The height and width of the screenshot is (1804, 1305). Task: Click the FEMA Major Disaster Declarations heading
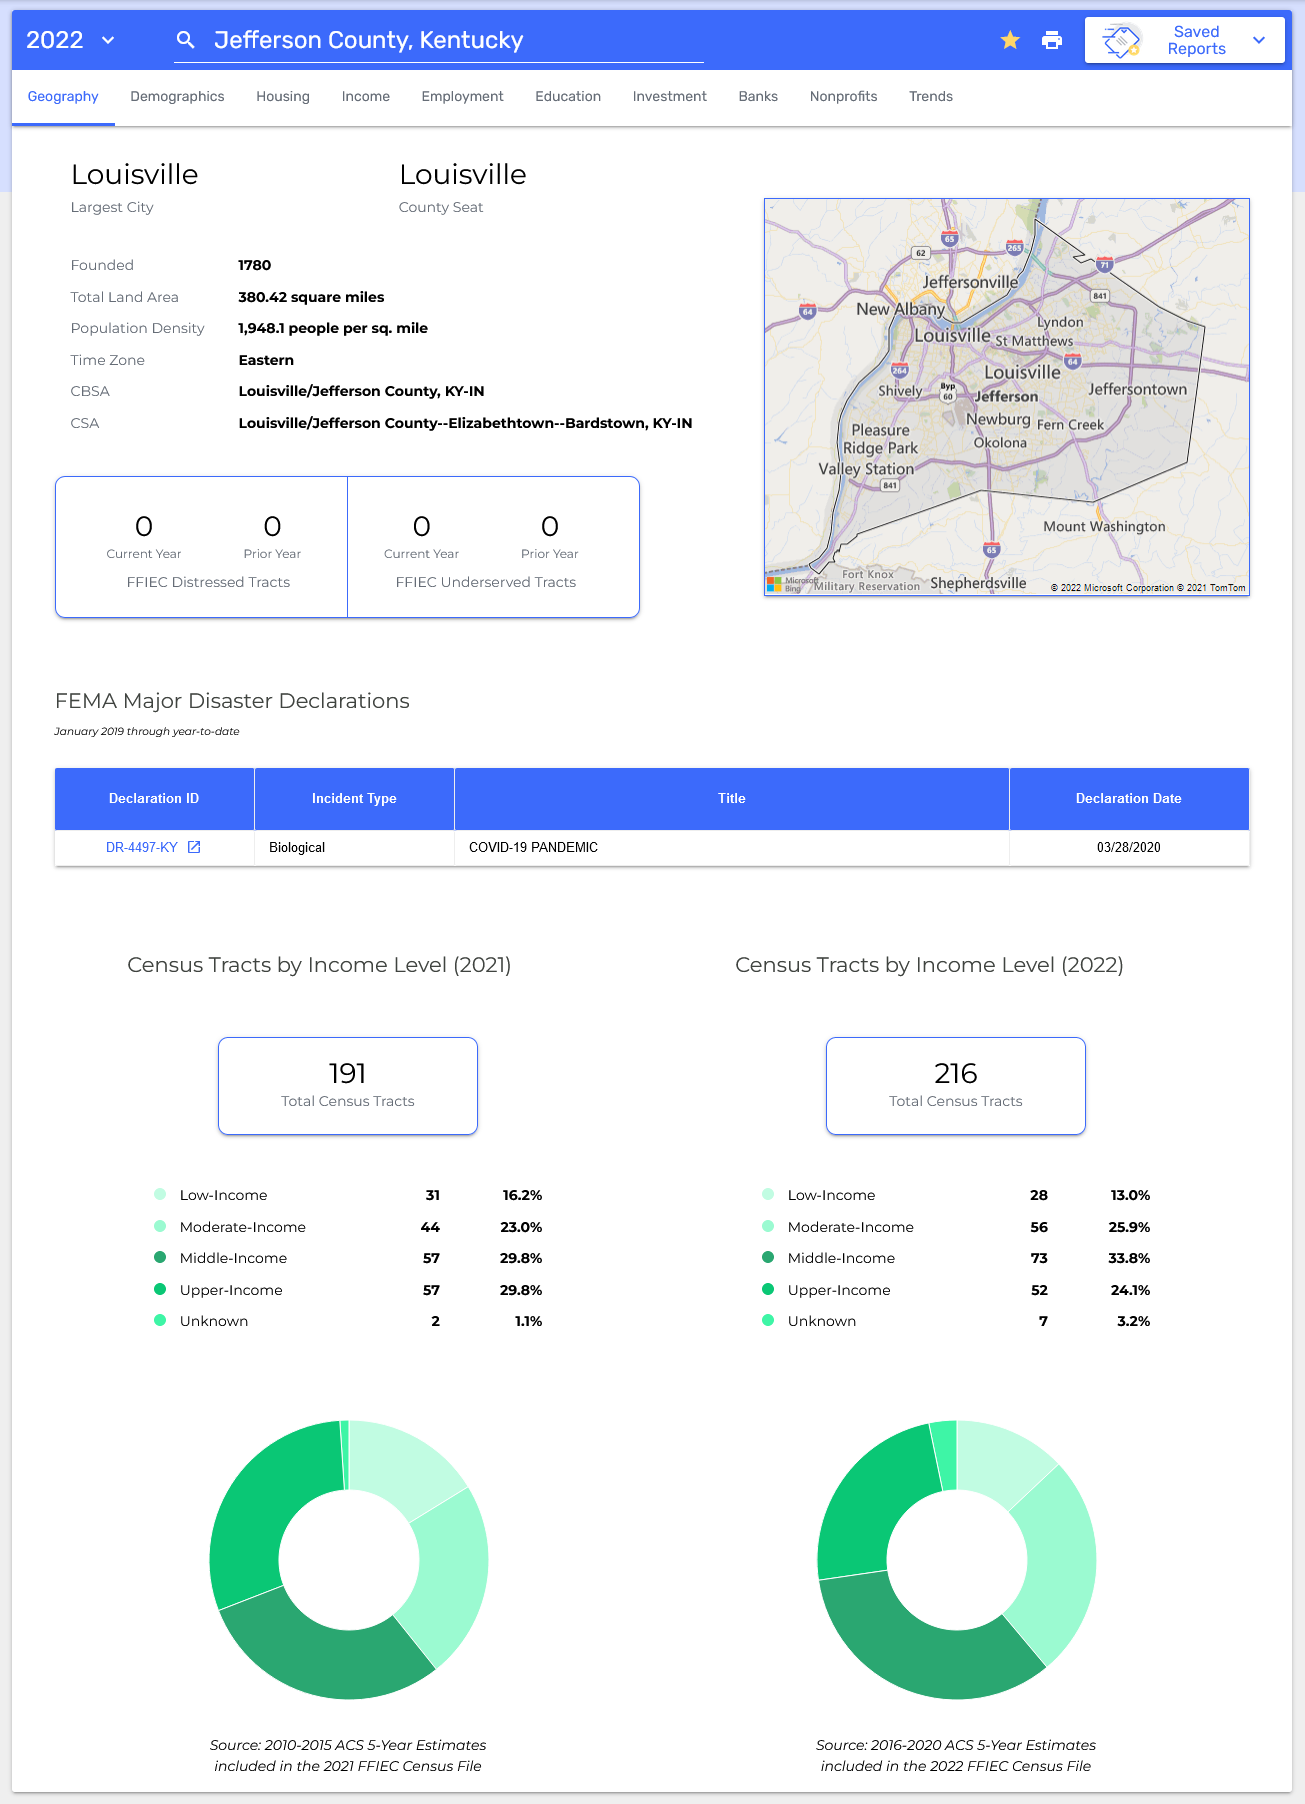(232, 701)
